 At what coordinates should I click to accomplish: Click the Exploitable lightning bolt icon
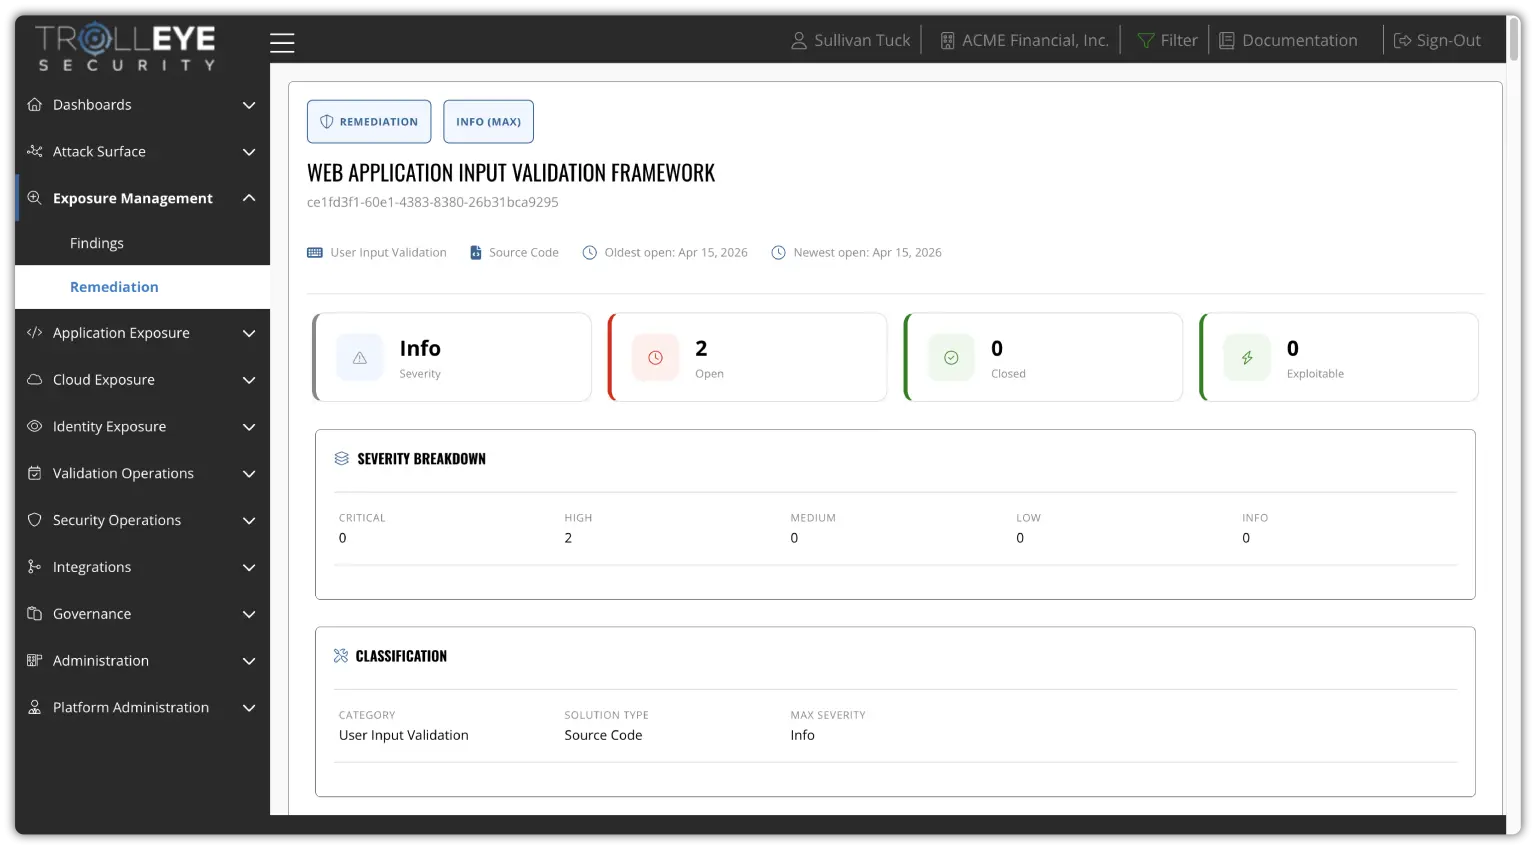point(1247,358)
